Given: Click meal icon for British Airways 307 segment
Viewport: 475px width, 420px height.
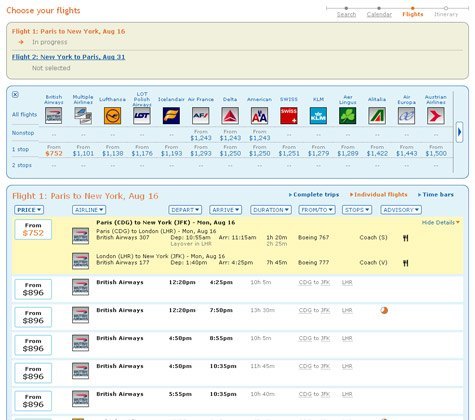Looking at the screenshot, I should point(405,238).
